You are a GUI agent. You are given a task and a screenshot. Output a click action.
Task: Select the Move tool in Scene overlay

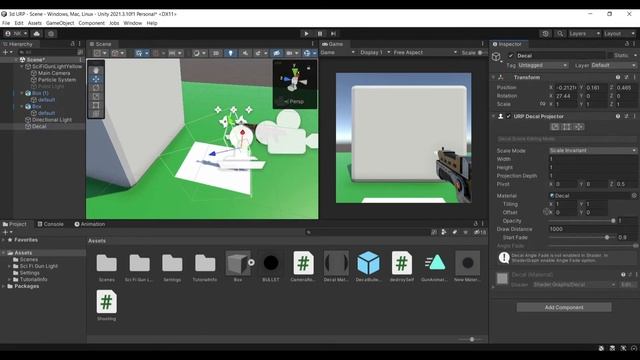[96, 79]
